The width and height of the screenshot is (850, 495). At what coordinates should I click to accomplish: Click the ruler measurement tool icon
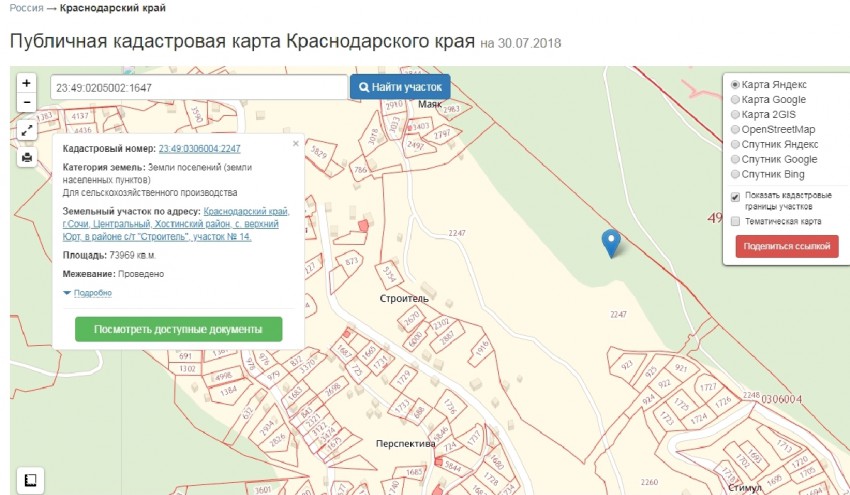(x=30, y=479)
